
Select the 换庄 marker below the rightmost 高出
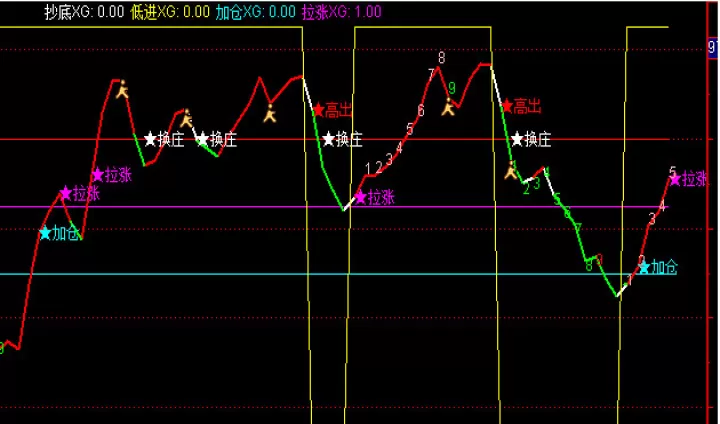tap(531, 139)
